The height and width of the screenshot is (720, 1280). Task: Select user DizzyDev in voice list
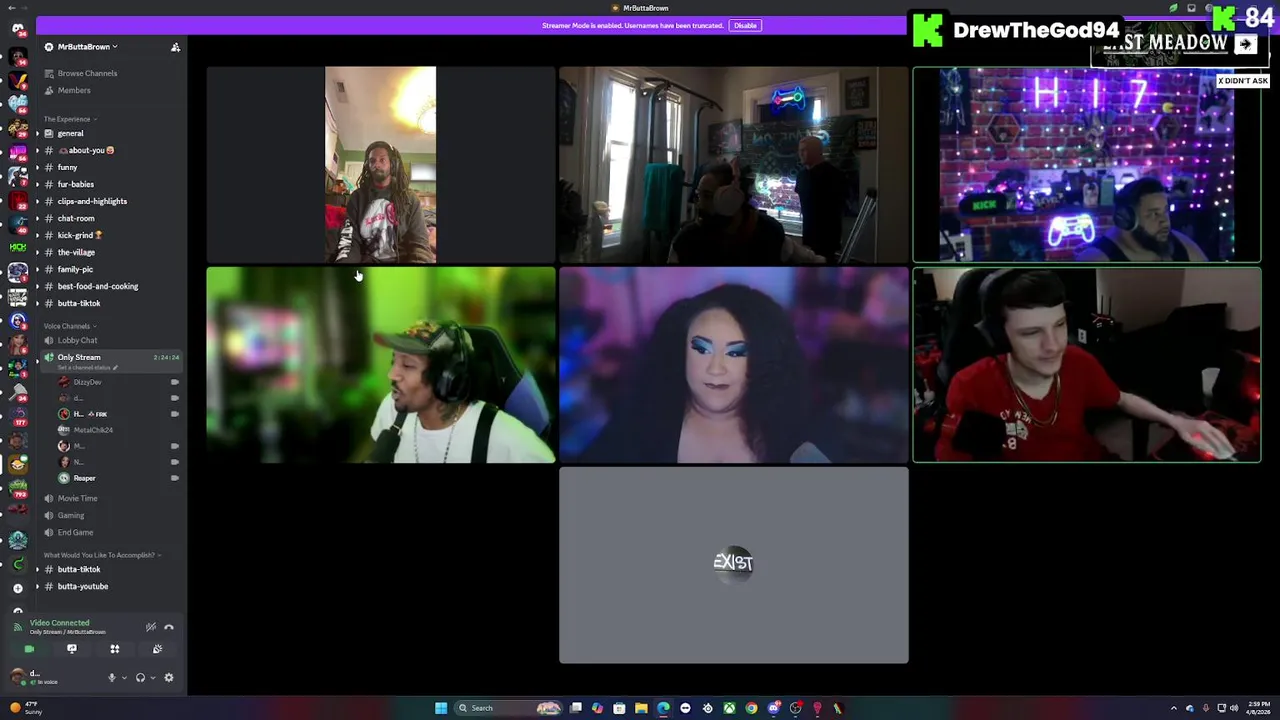click(87, 382)
